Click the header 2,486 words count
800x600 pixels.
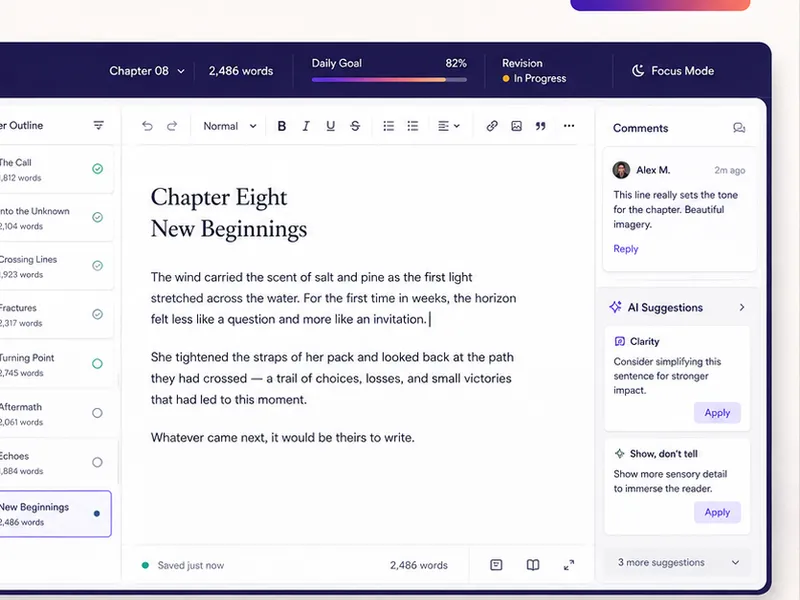tap(241, 71)
